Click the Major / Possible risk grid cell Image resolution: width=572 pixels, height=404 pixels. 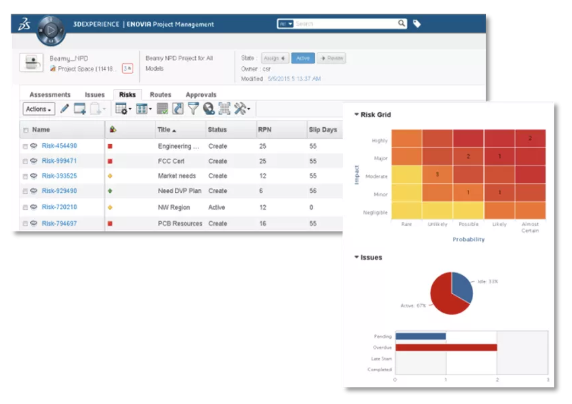[x=468, y=156]
